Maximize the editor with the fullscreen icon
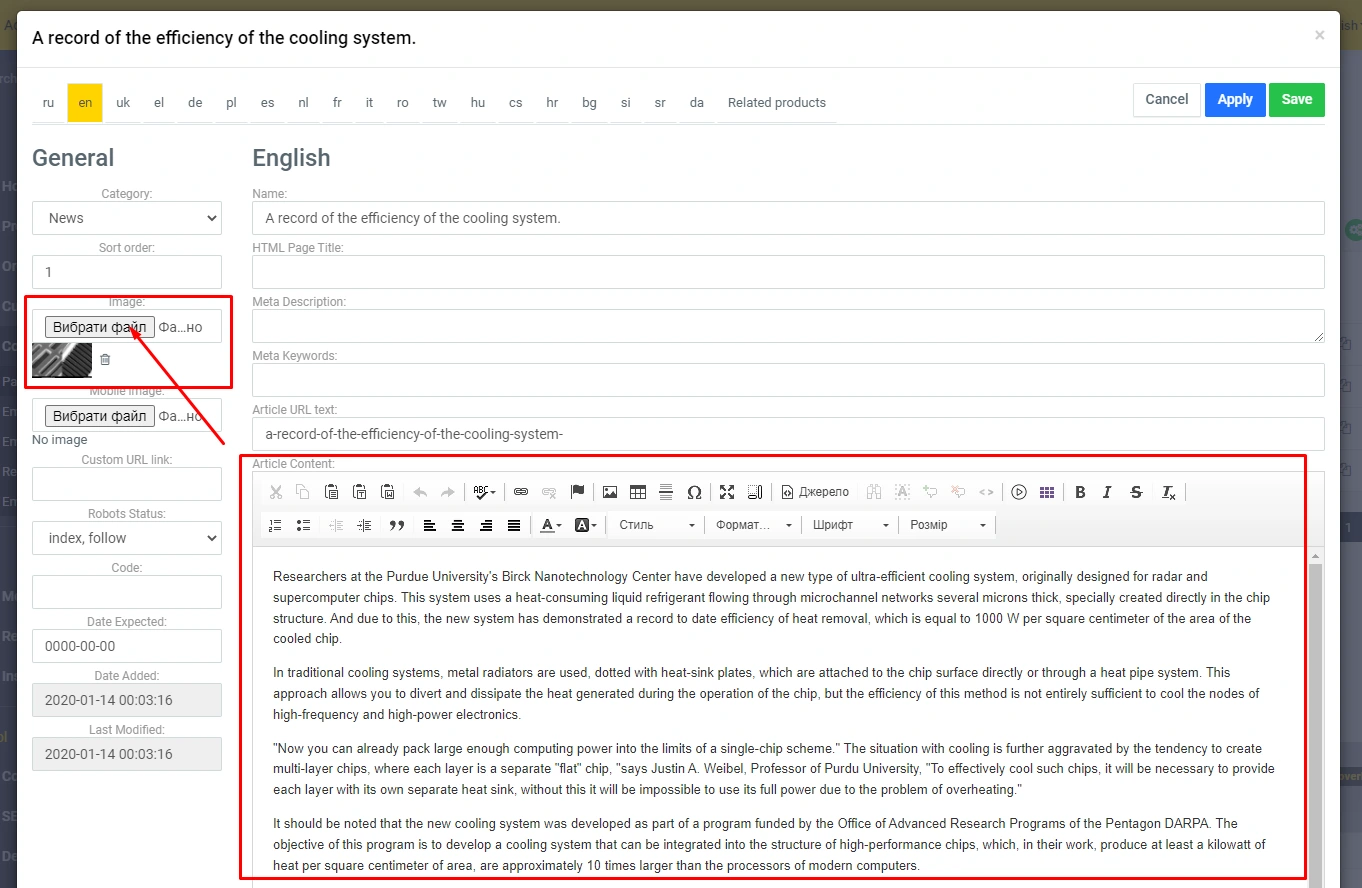1362x888 pixels. (x=727, y=492)
